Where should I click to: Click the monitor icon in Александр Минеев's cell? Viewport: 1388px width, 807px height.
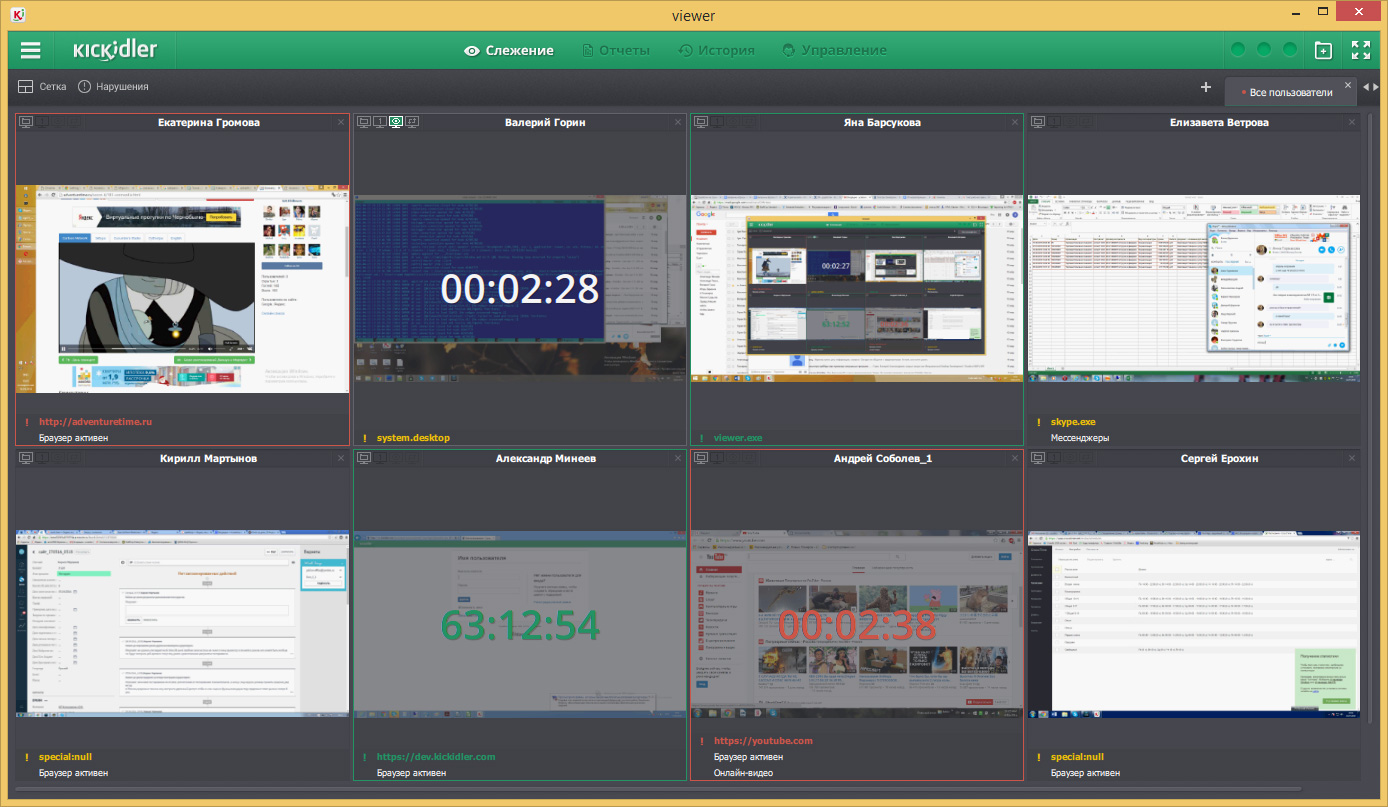364,458
